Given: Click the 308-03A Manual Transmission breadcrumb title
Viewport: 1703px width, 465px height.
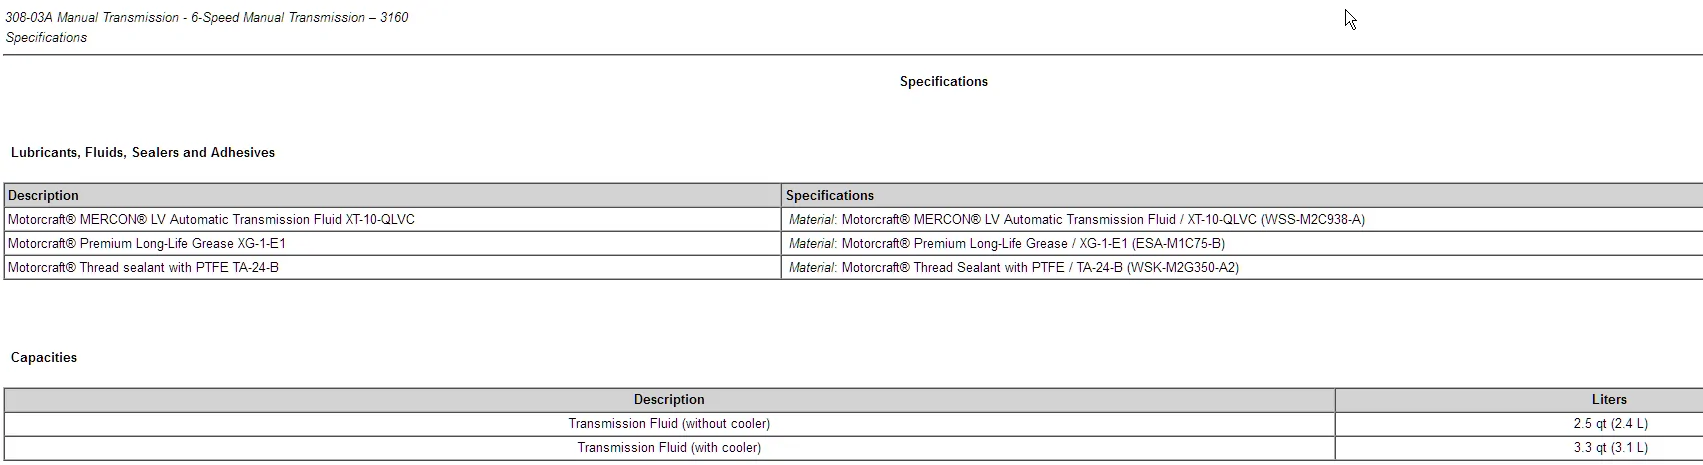Looking at the screenshot, I should point(207,18).
